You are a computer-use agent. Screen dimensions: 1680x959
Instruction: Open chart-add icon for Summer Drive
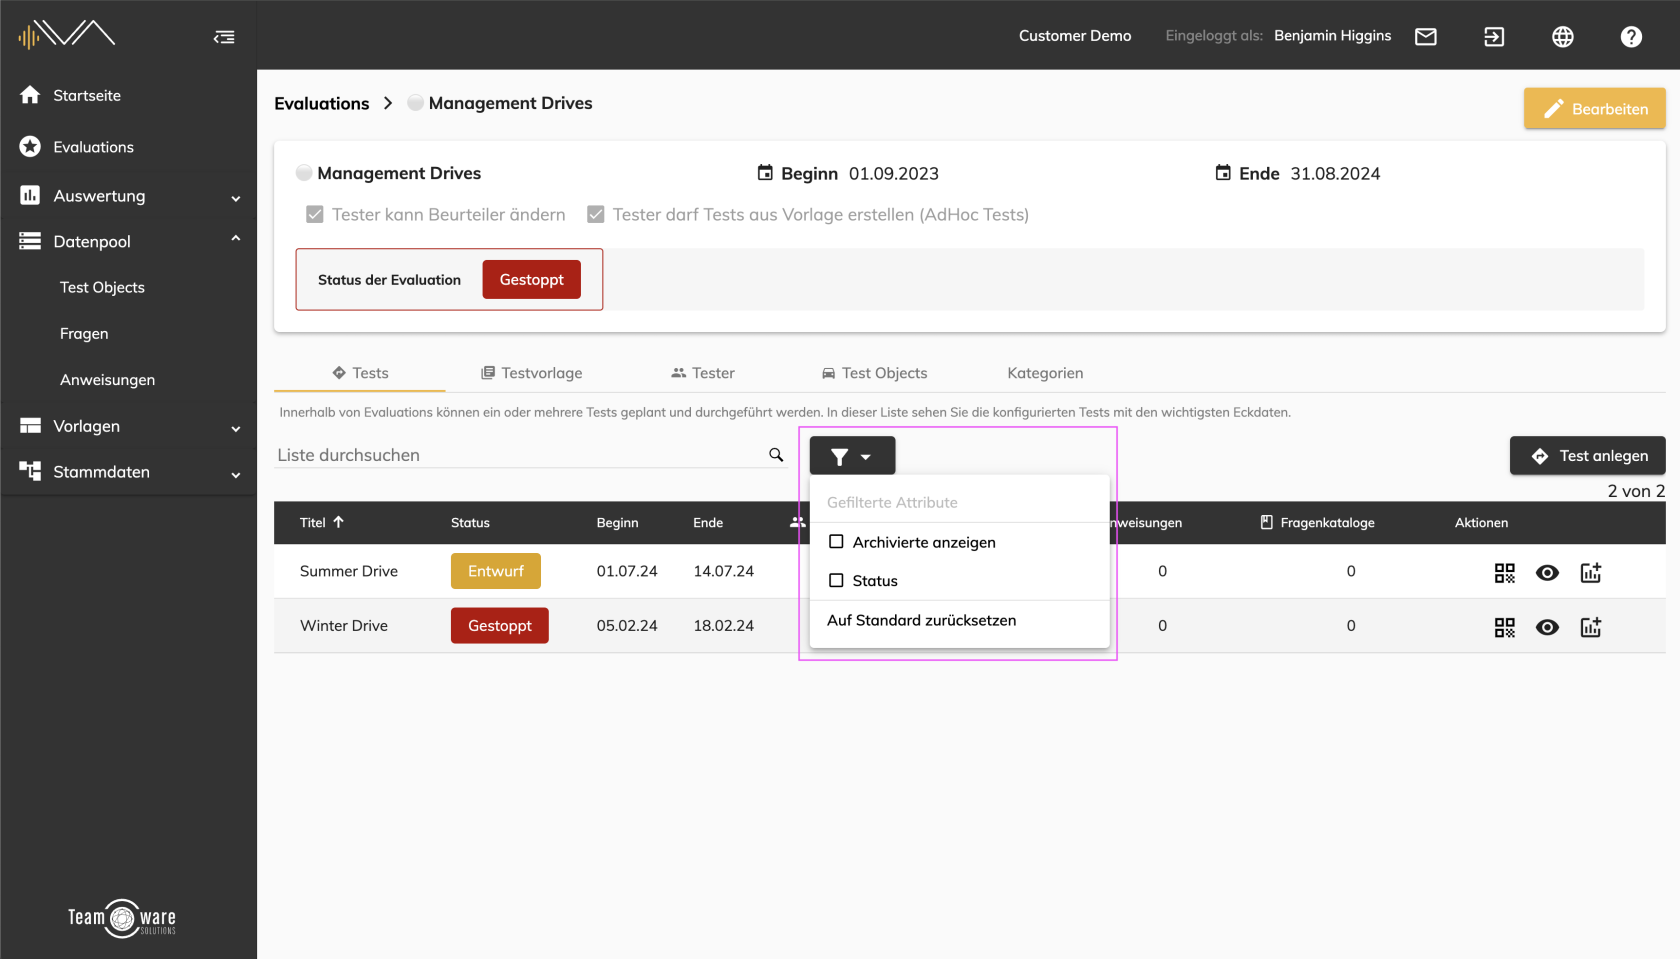tap(1591, 573)
